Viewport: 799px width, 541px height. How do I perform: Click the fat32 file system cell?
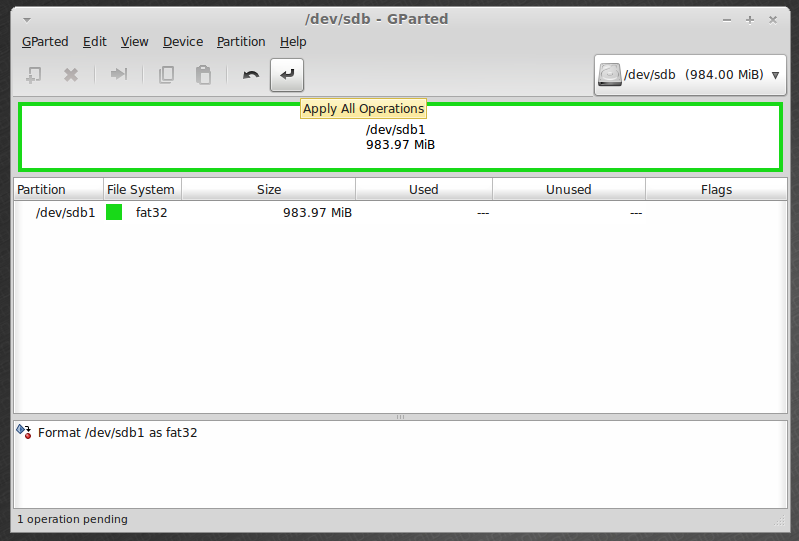pos(151,212)
